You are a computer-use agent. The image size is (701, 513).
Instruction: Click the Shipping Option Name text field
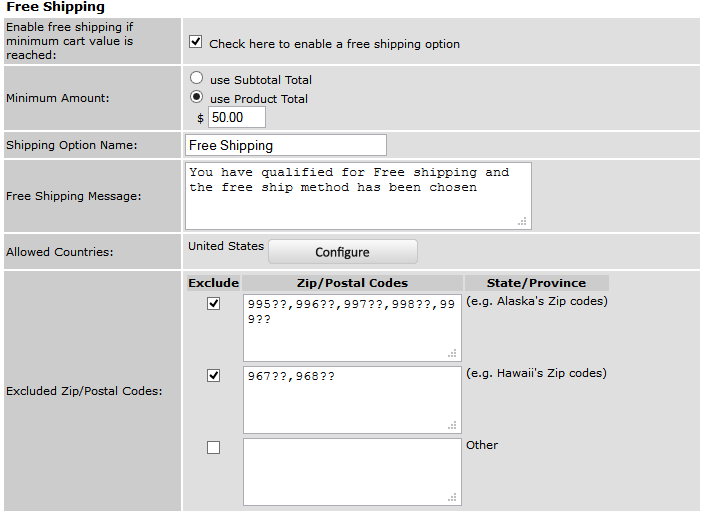[286, 145]
